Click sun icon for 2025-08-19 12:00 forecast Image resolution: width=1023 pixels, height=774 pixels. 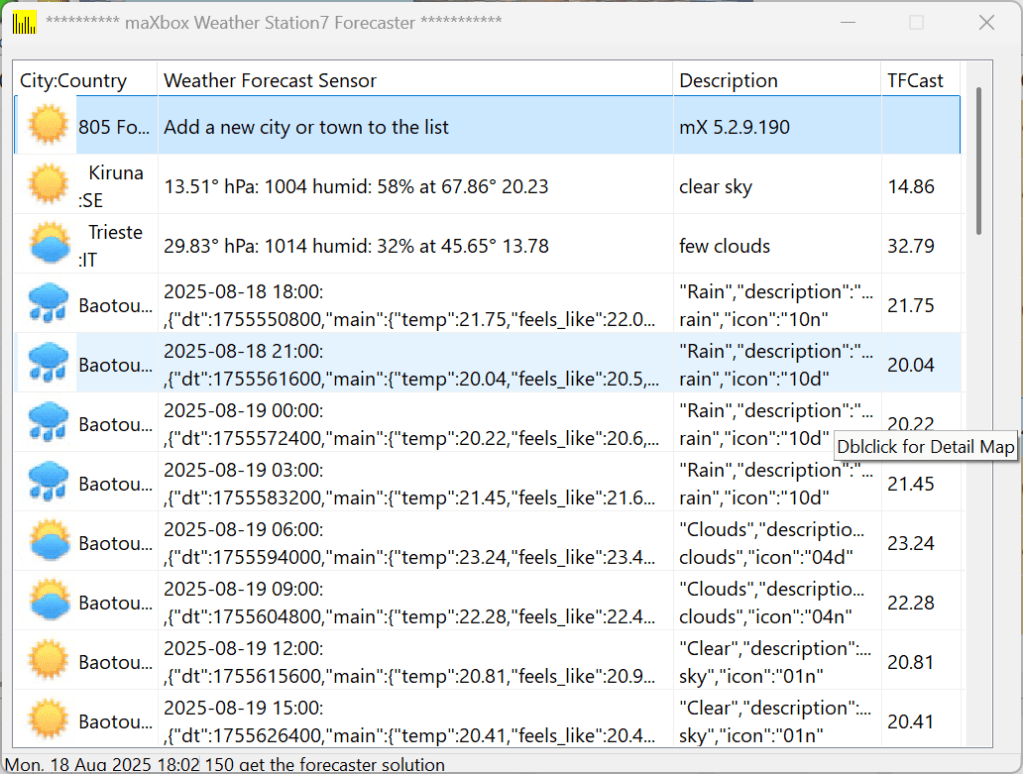tap(47, 661)
